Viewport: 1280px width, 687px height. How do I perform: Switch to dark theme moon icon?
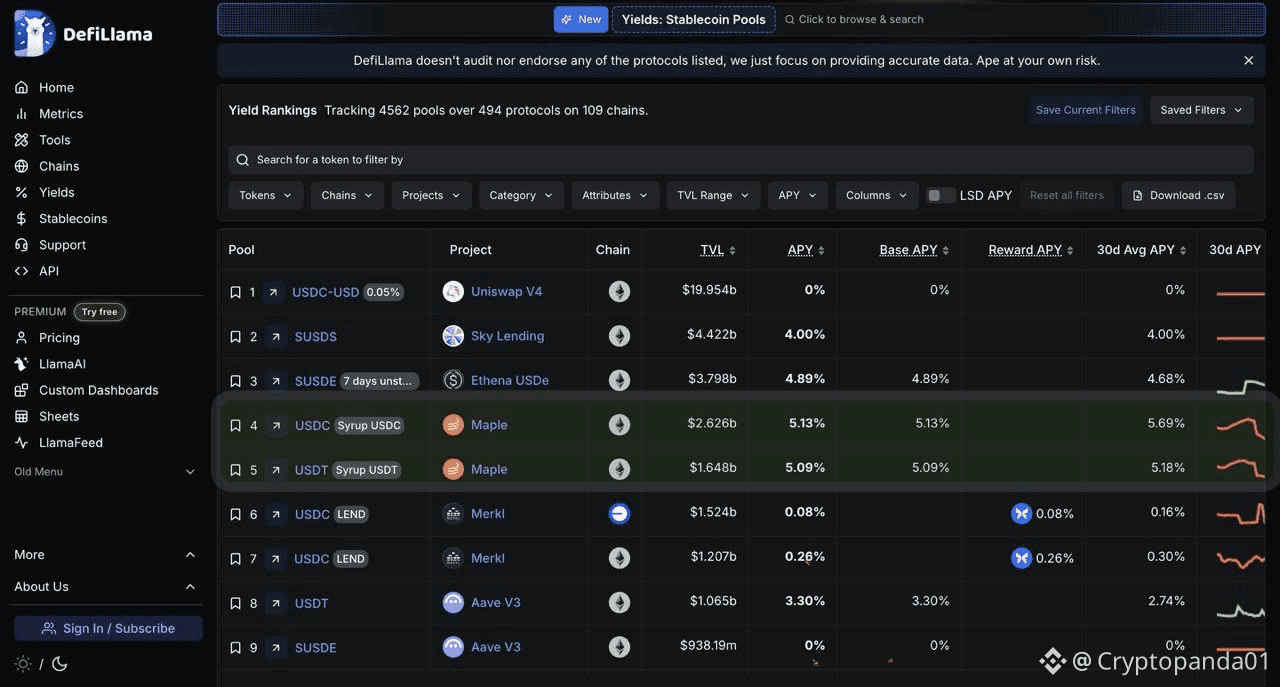tap(59, 663)
